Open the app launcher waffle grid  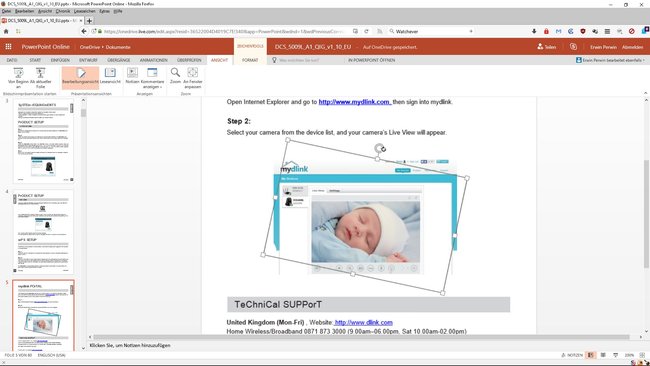click(x=8, y=47)
